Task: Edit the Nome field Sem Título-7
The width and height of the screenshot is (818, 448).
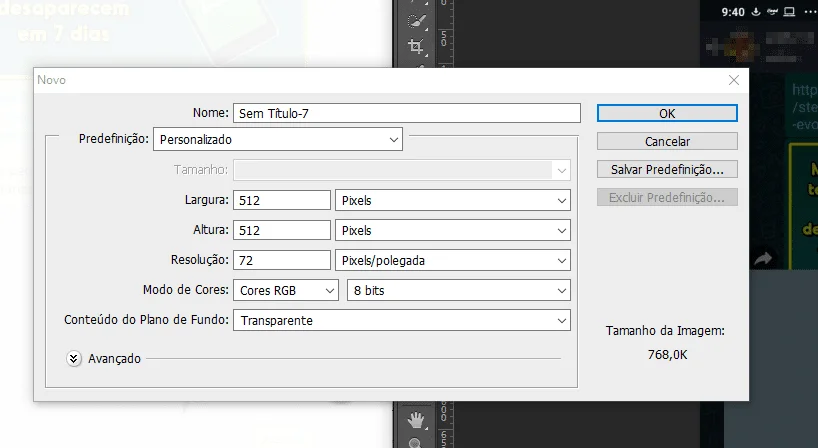Action: [x=406, y=113]
